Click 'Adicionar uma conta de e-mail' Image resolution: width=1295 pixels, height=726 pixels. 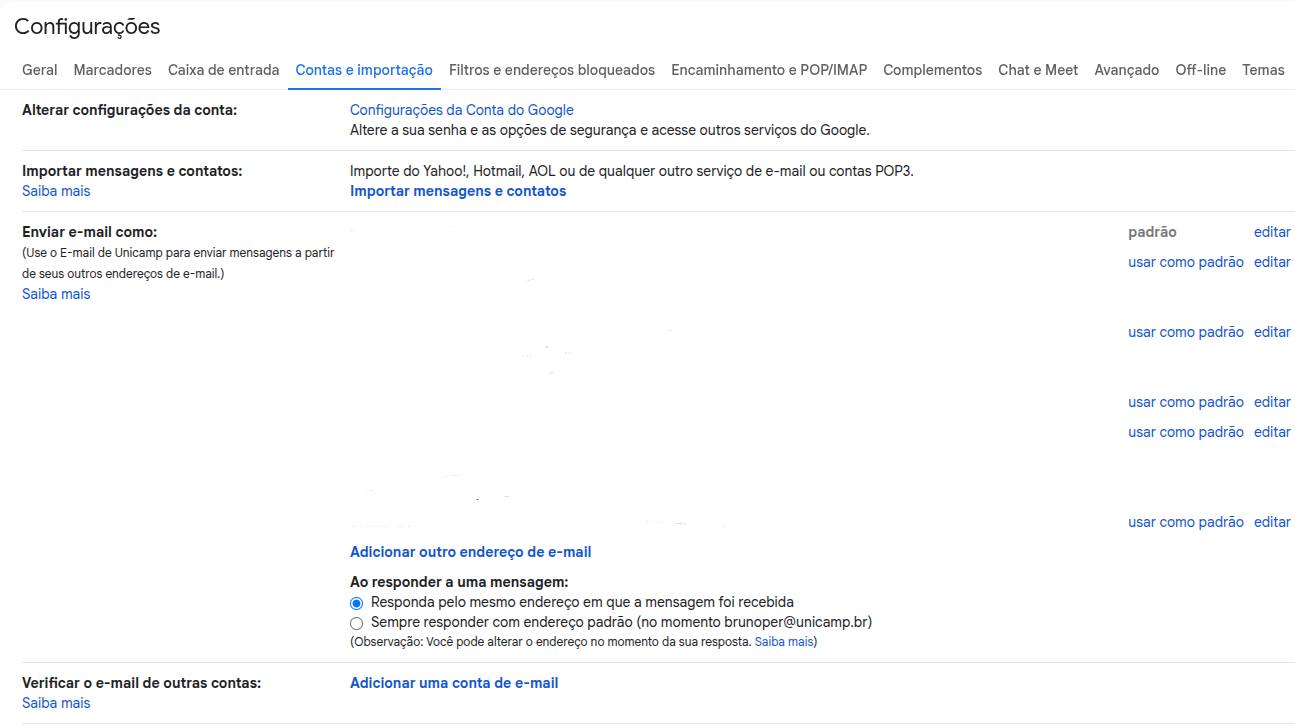[x=454, y=683]
